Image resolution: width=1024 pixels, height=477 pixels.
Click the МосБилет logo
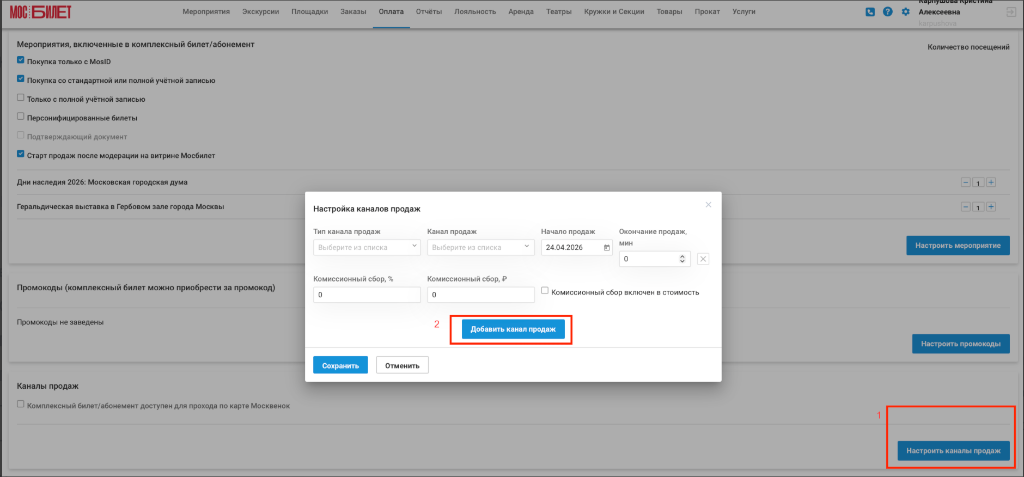coord(40,12)
